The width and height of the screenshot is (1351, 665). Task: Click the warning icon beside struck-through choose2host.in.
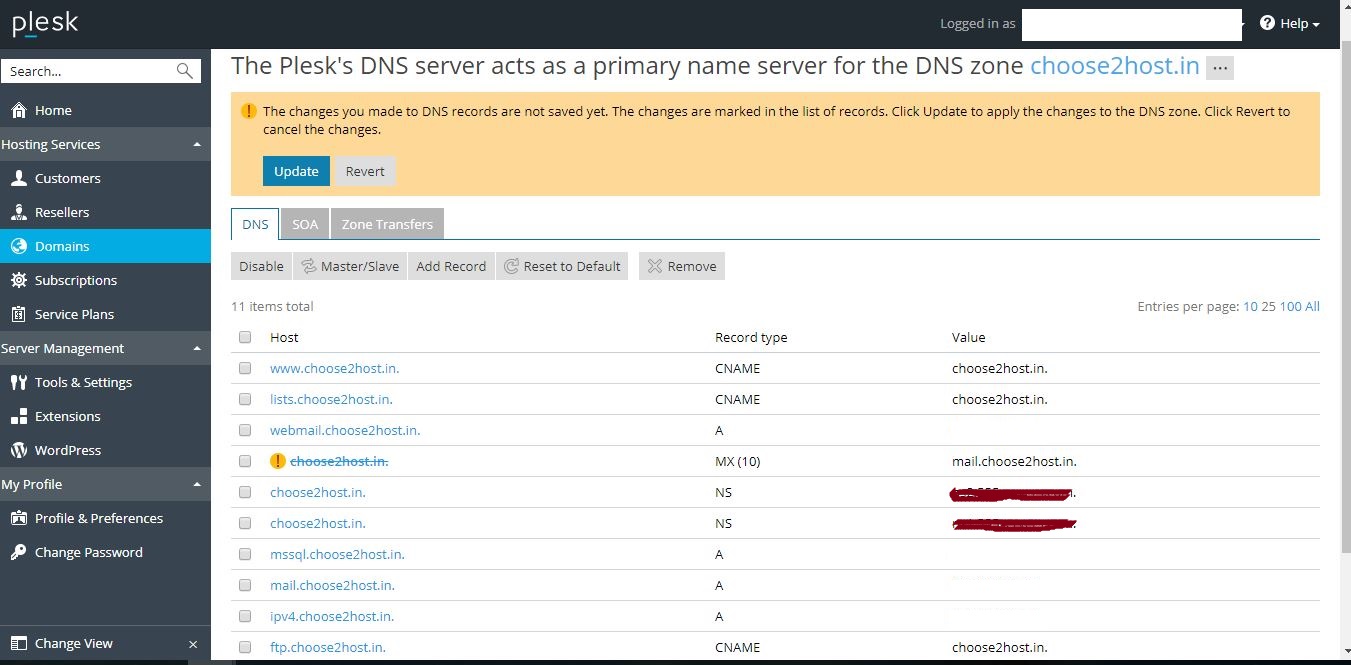278,461
